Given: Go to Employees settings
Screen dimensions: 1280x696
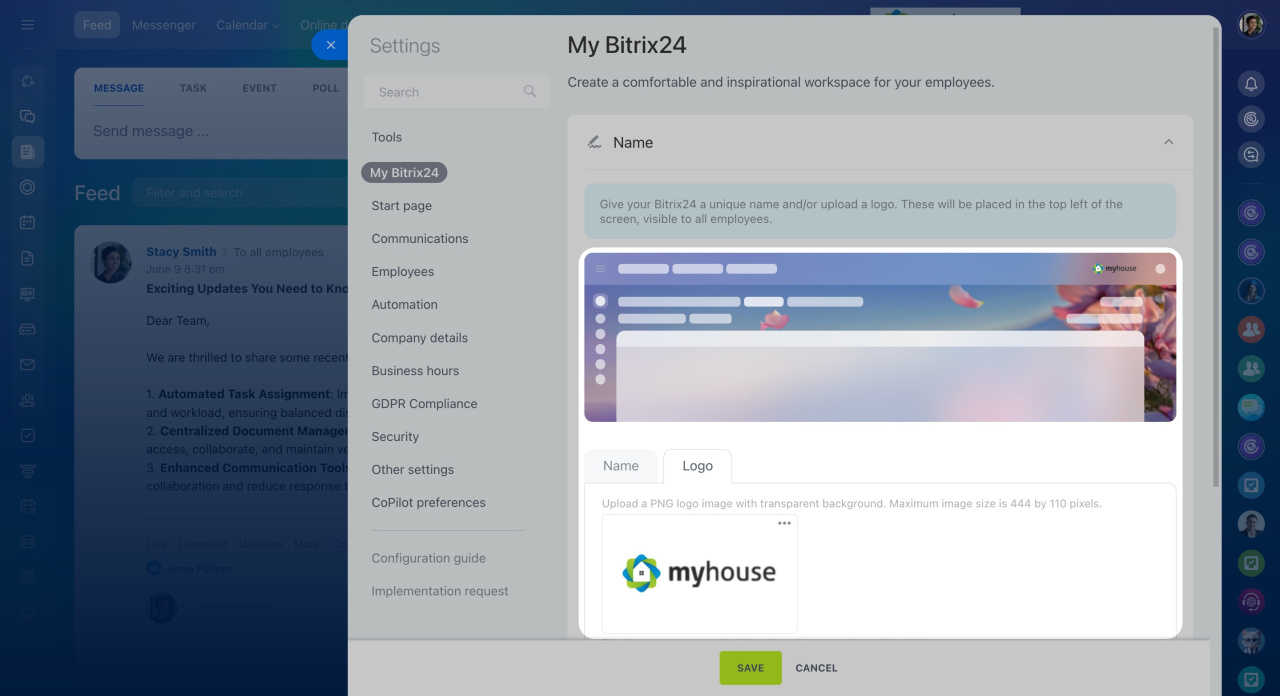Looking at the screenshot, I should tap(403, 272).
